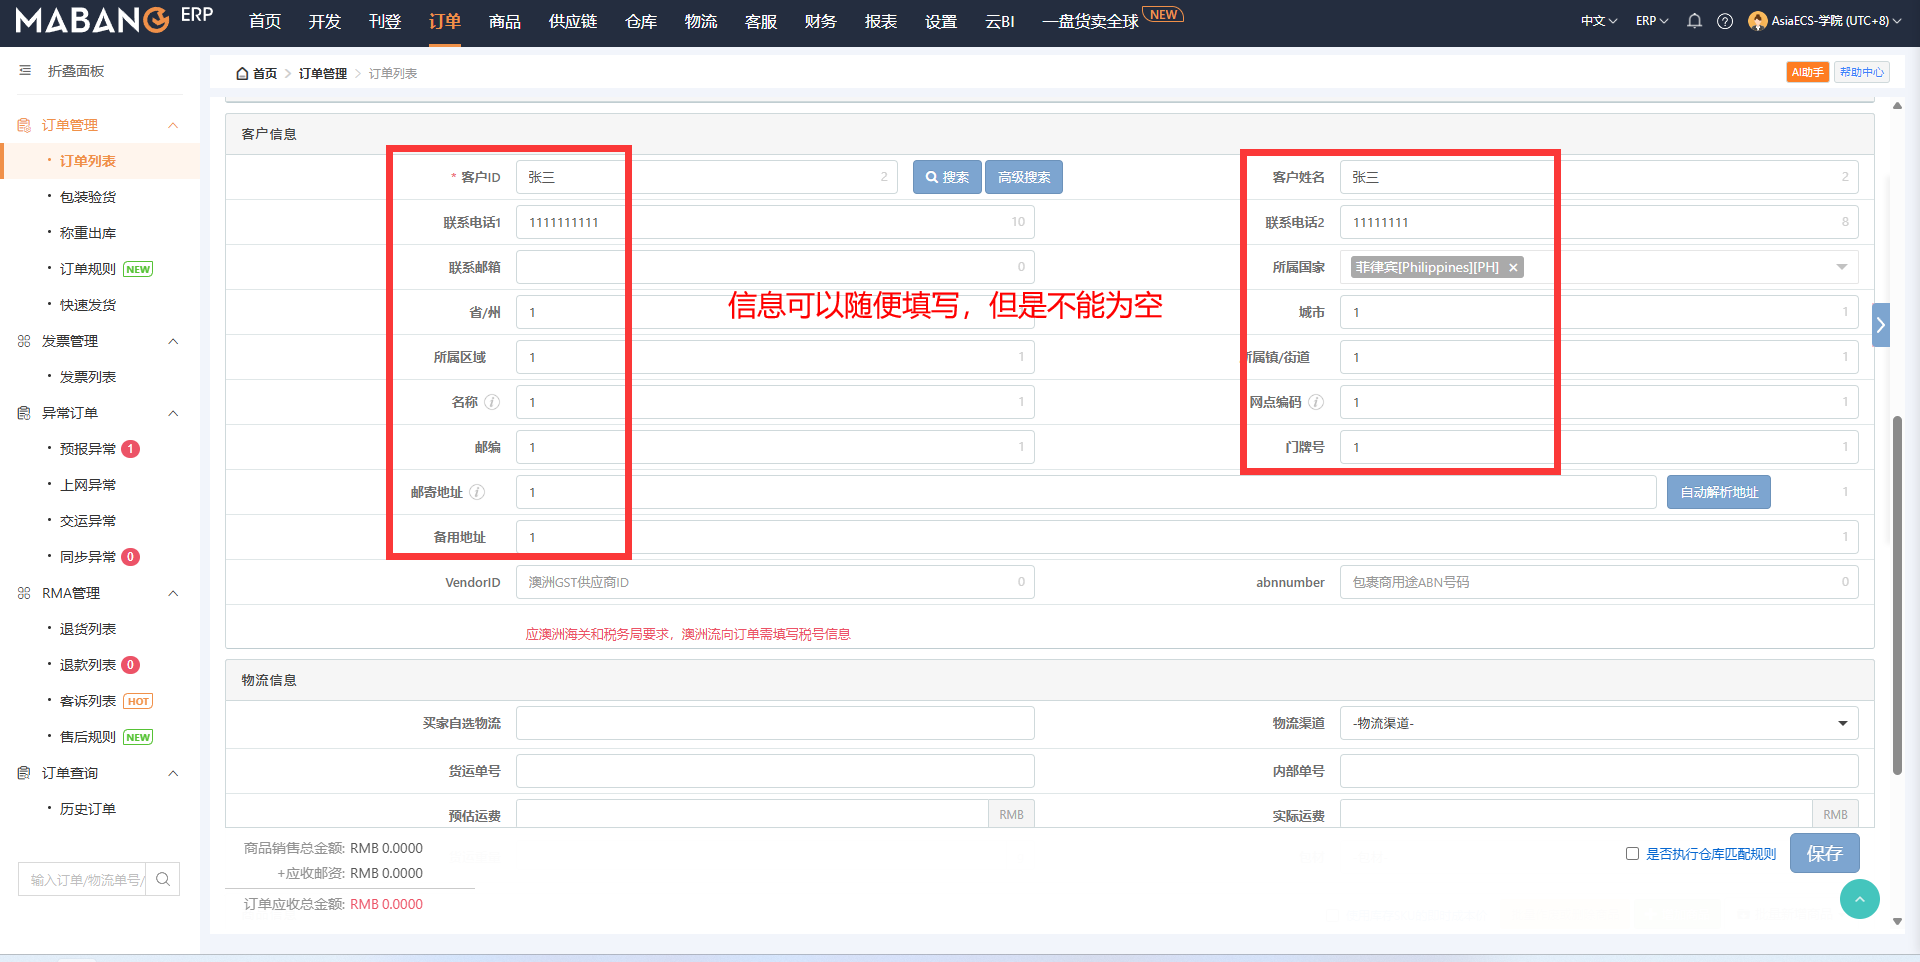
Task: Click the info icon beside 名称 label
Action: pyautogui.click(x=492, y=402)
